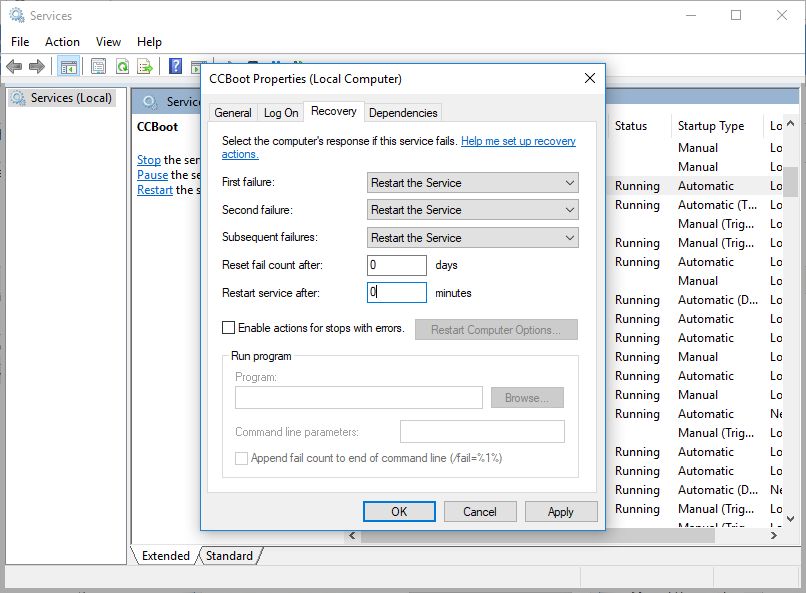Open the Extended view tab
The height and width of the screenshot is (593, 806).
tap(166, 555)
